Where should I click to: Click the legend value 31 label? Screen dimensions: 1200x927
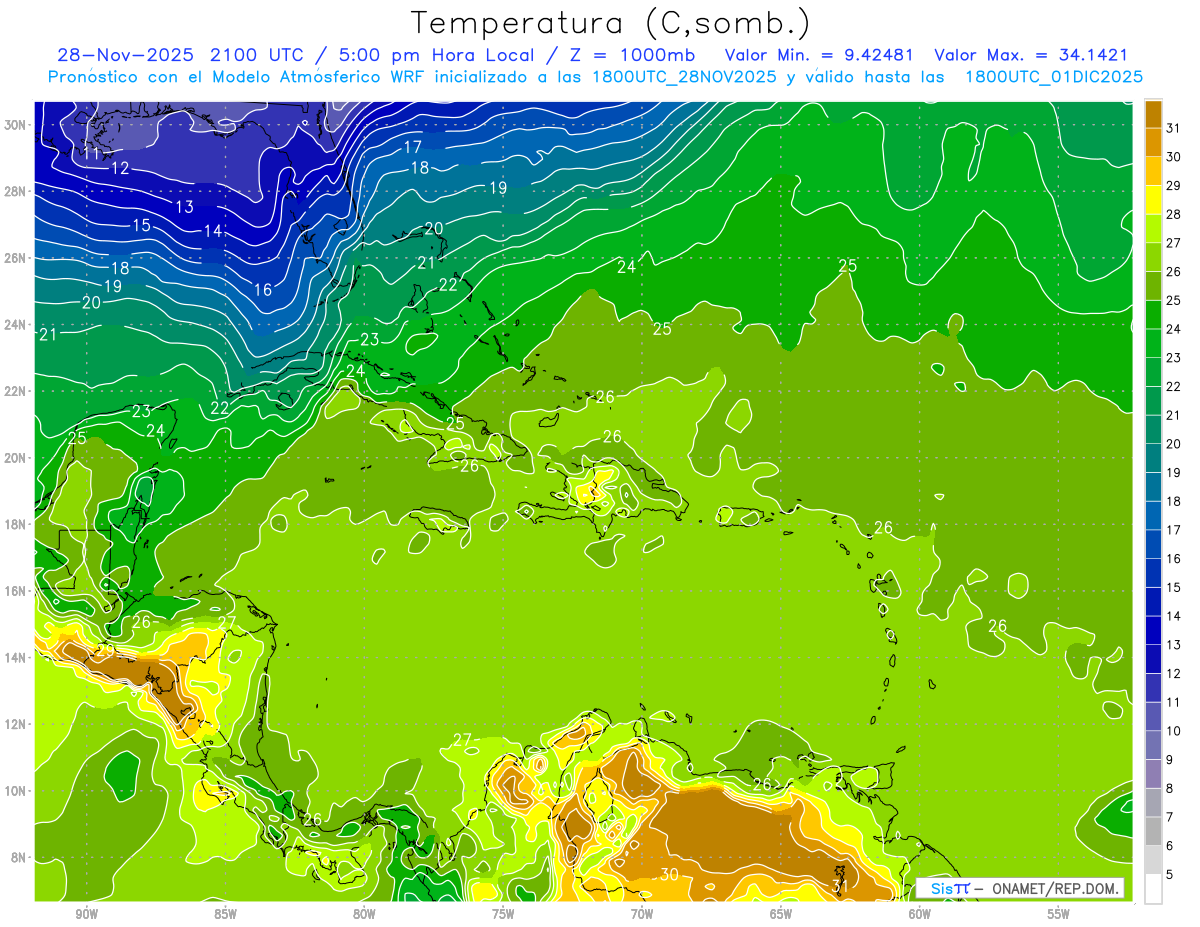(x=1173, y=127)
